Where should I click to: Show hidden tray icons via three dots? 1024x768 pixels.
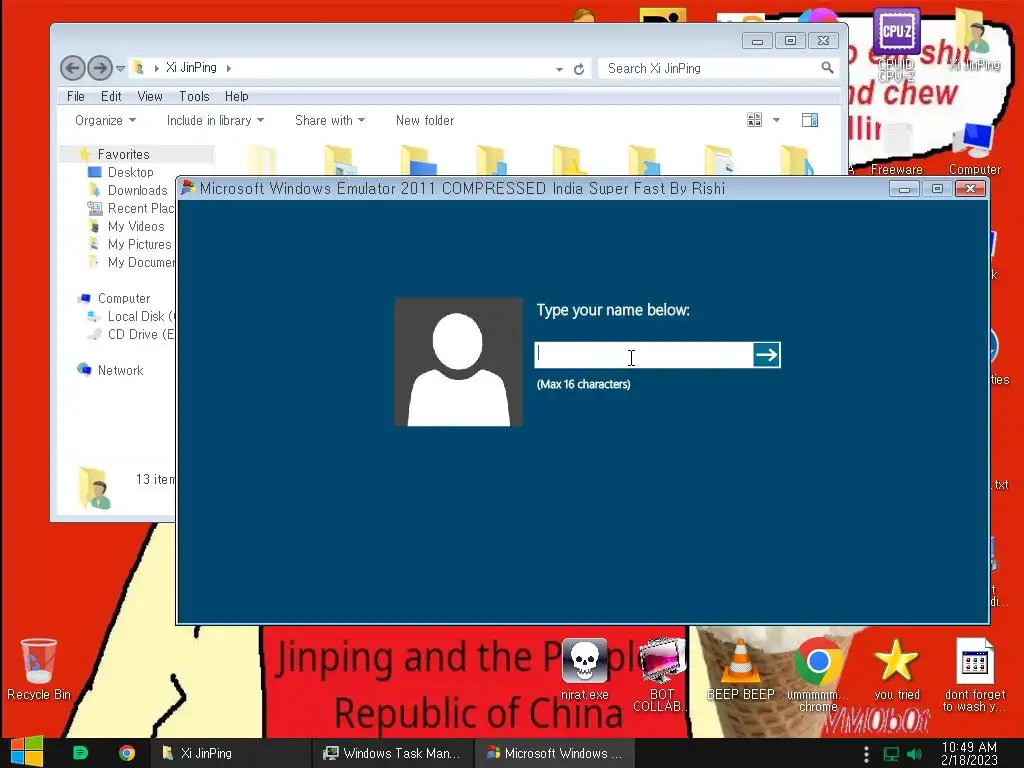(866, 754)
